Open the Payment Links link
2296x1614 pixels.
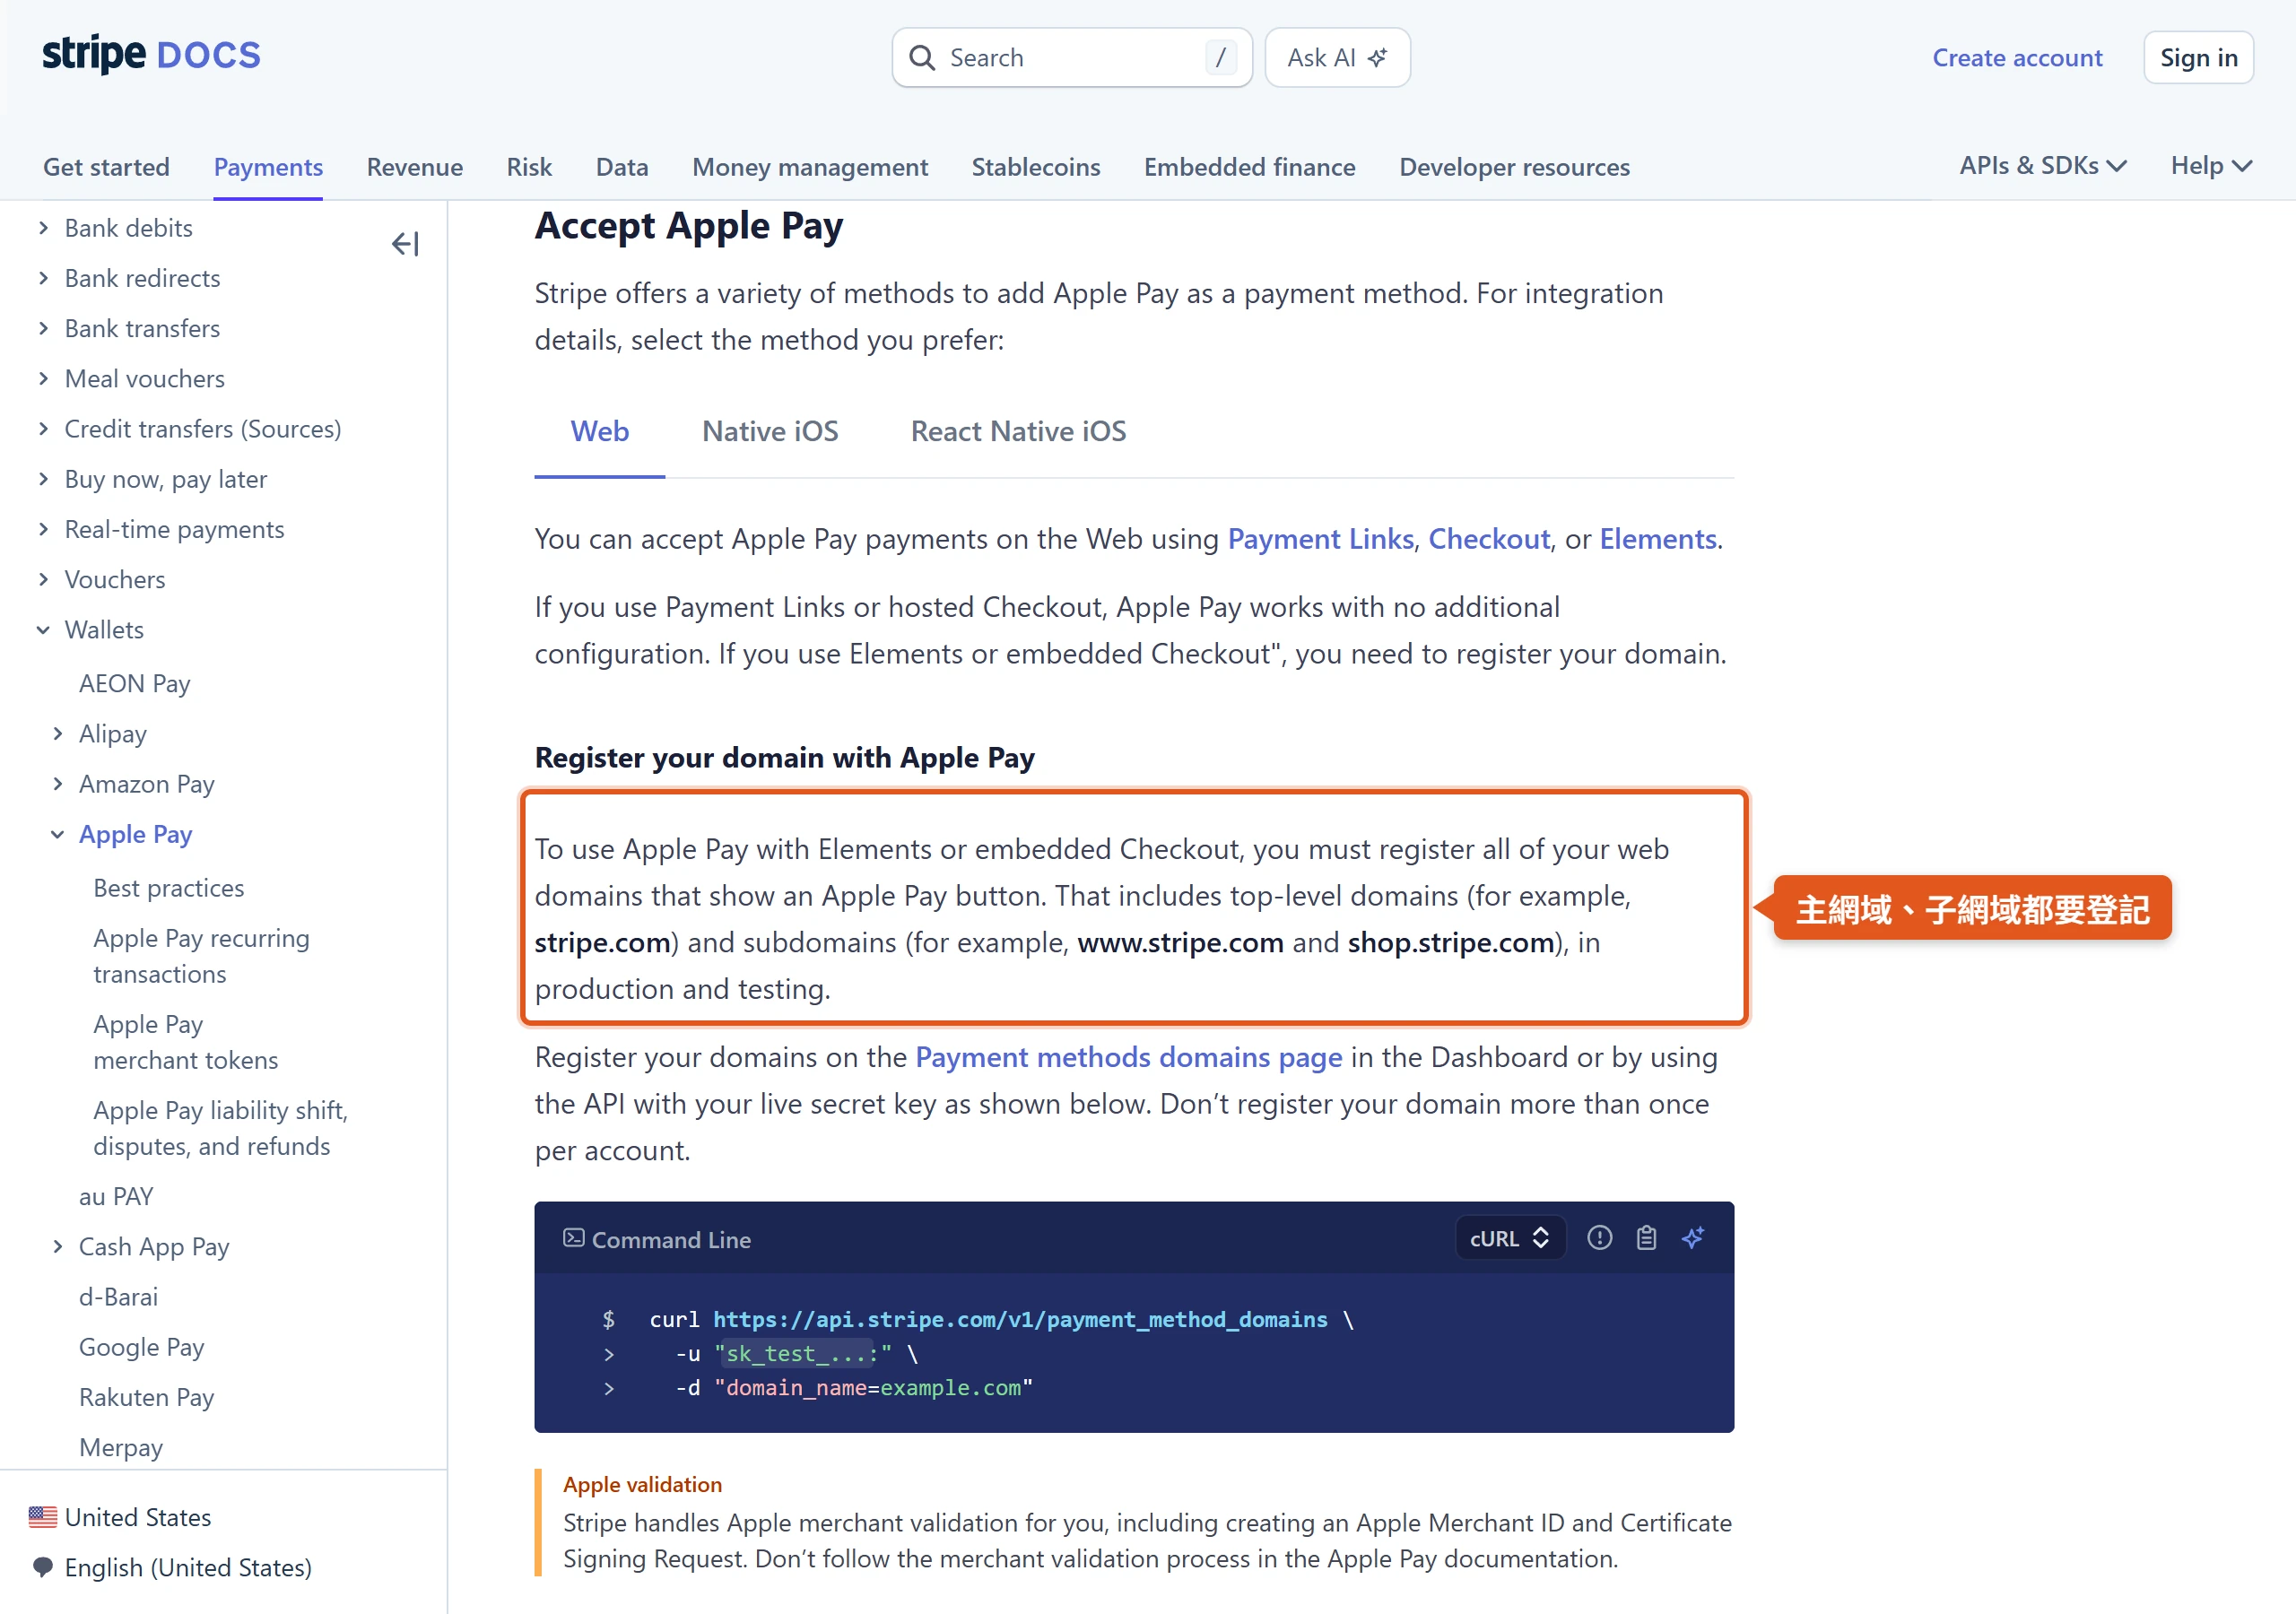(1320, 540)
